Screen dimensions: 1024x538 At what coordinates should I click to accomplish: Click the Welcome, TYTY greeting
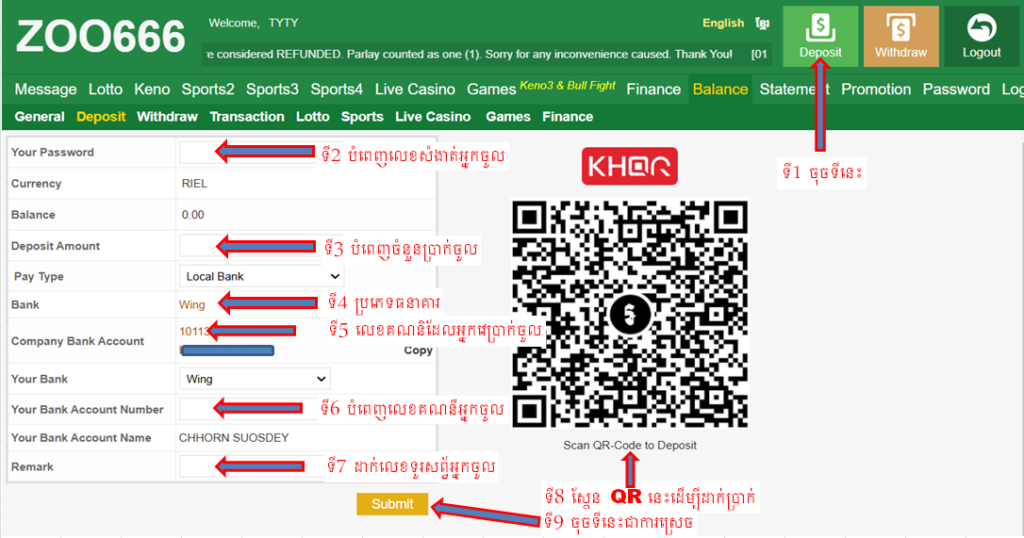coord(253,23)
